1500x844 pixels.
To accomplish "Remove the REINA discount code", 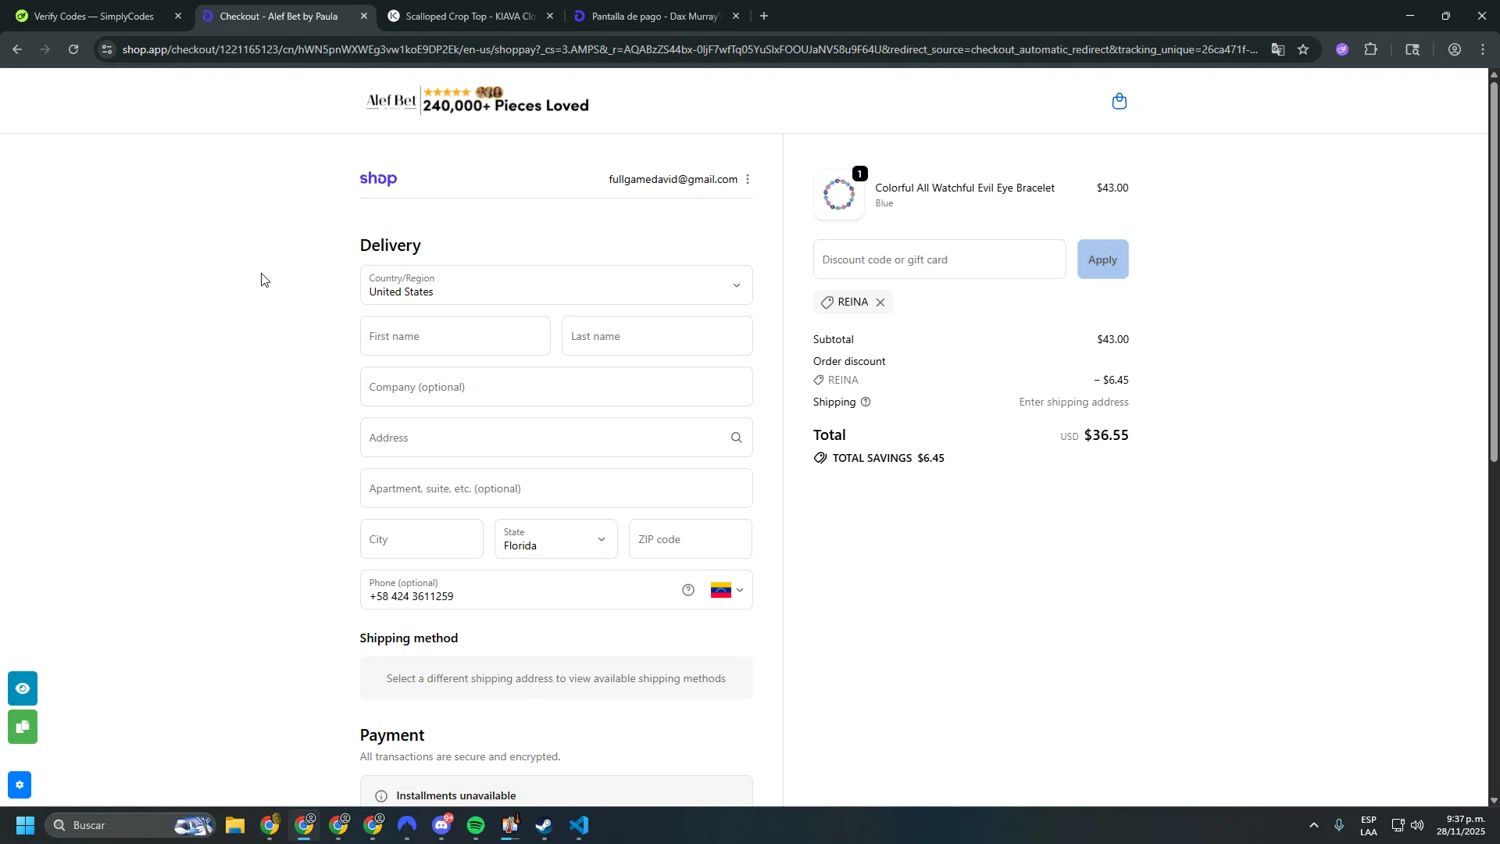I will point(880,302).
